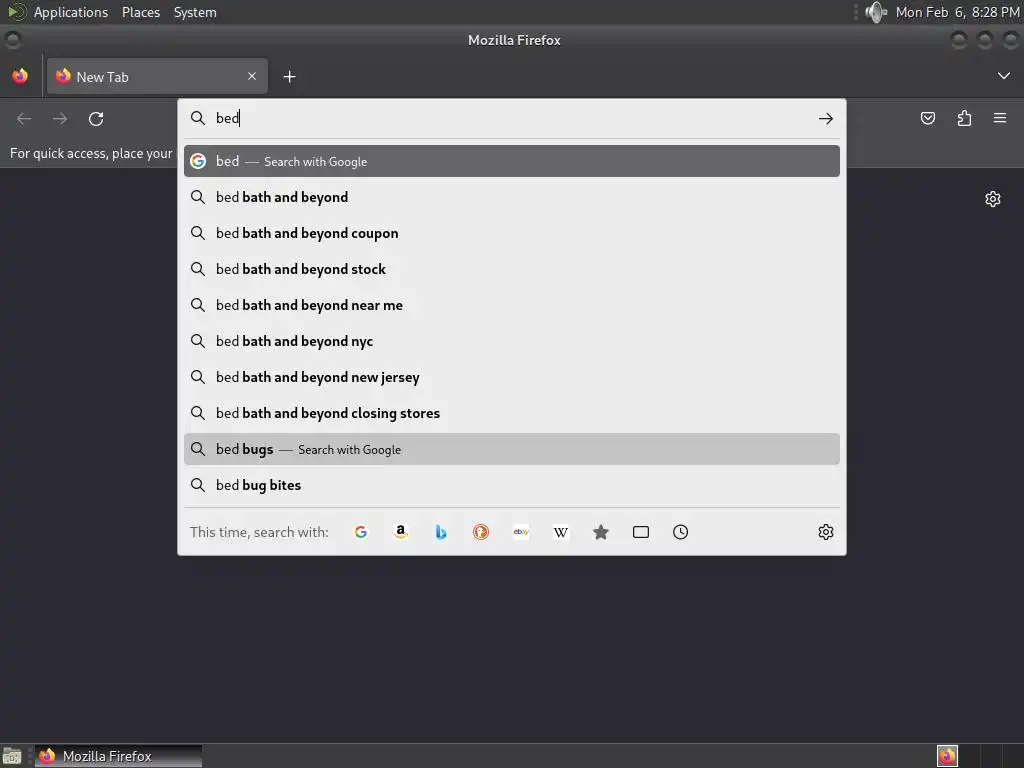Open the Applications menu
1024x768 pixels.
pyautogui.click(x=71, y=12)
